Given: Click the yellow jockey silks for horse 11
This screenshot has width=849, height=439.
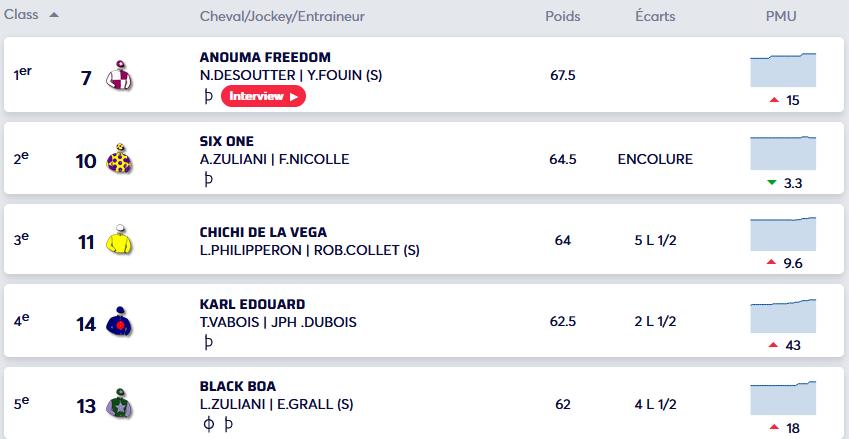Looking at the screenshot, I should click(119, 242).
